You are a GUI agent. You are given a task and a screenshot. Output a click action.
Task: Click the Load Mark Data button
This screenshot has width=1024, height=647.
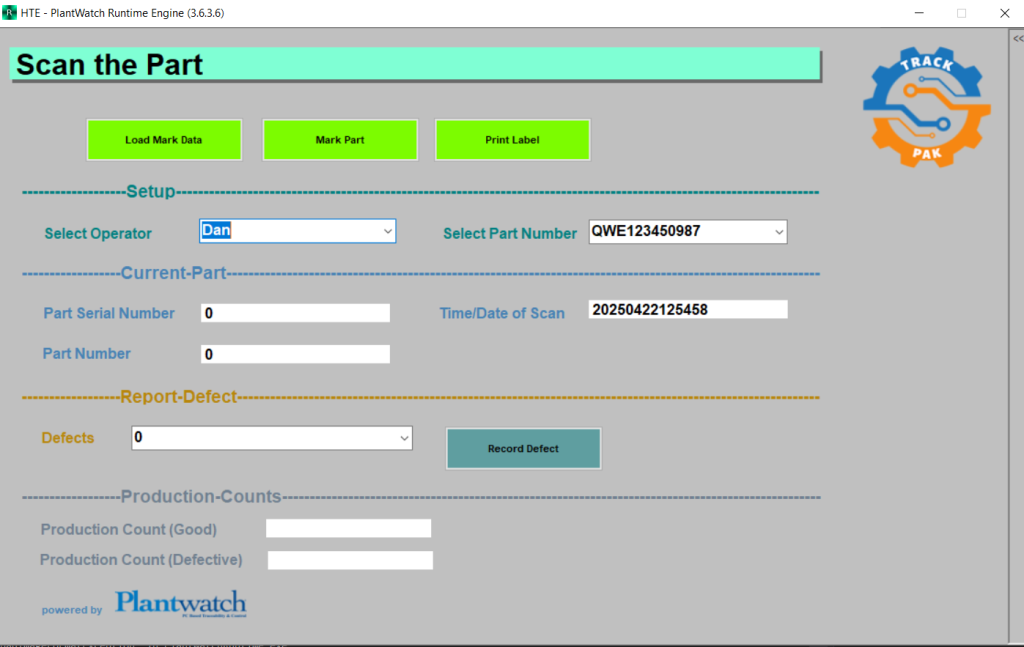click(164, 140)
